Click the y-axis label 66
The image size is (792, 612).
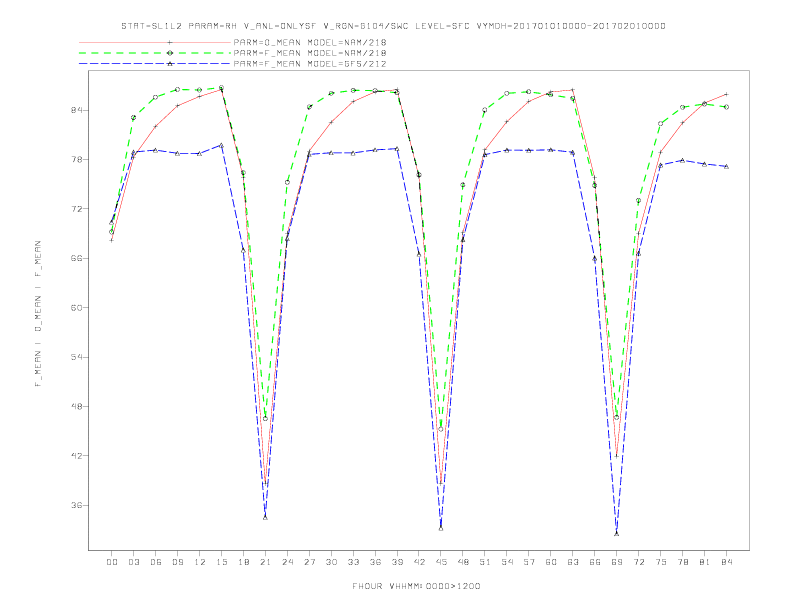pyautogui.click(x=76, y=259)
